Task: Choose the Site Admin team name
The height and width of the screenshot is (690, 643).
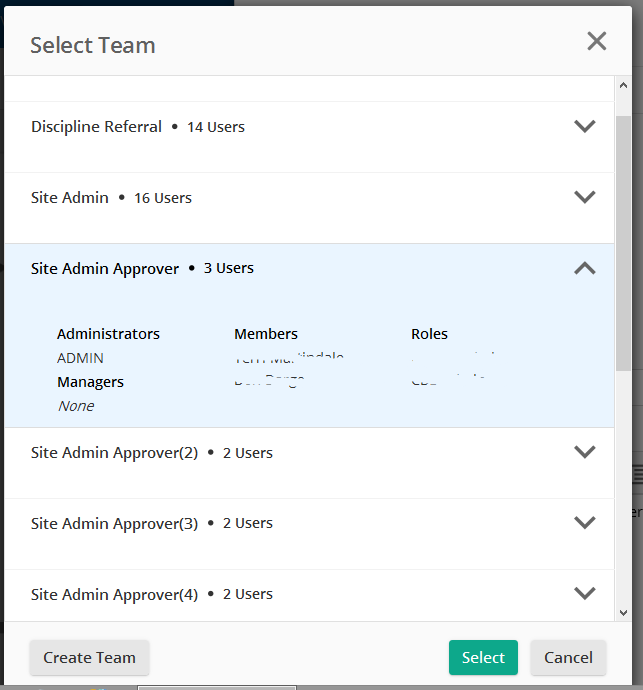Action: tap(70, 198)
